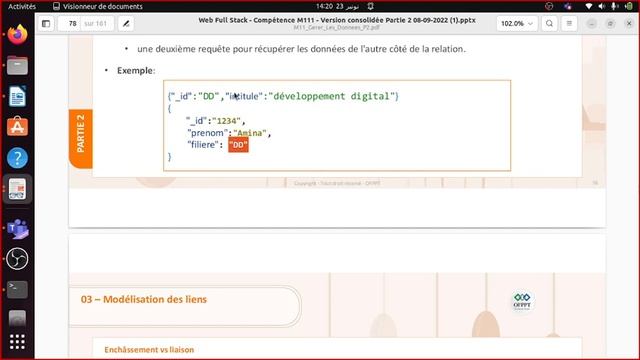Click the mounted drive icon in dock

(17, 318)
